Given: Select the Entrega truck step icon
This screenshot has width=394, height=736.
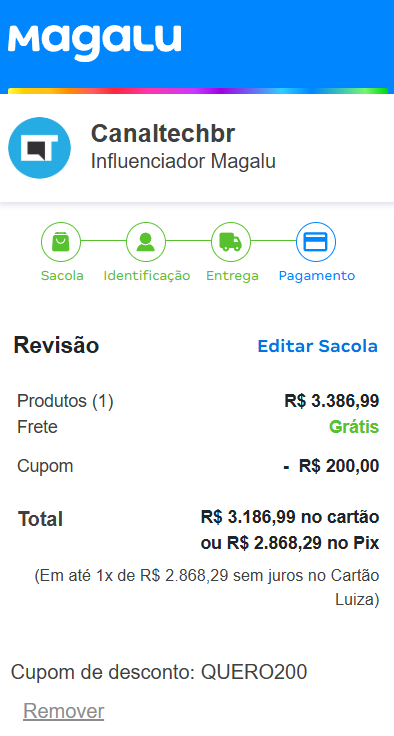Looking at the screenshot, I should 231,242.
